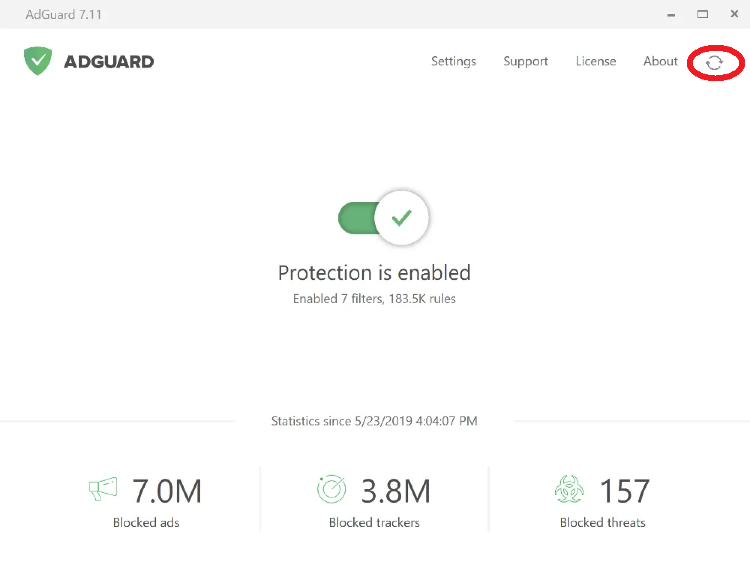This screenshot has height=574, width=750.
Task: Click the 'Blocked ads' label
Action: (x=146, y=522)
